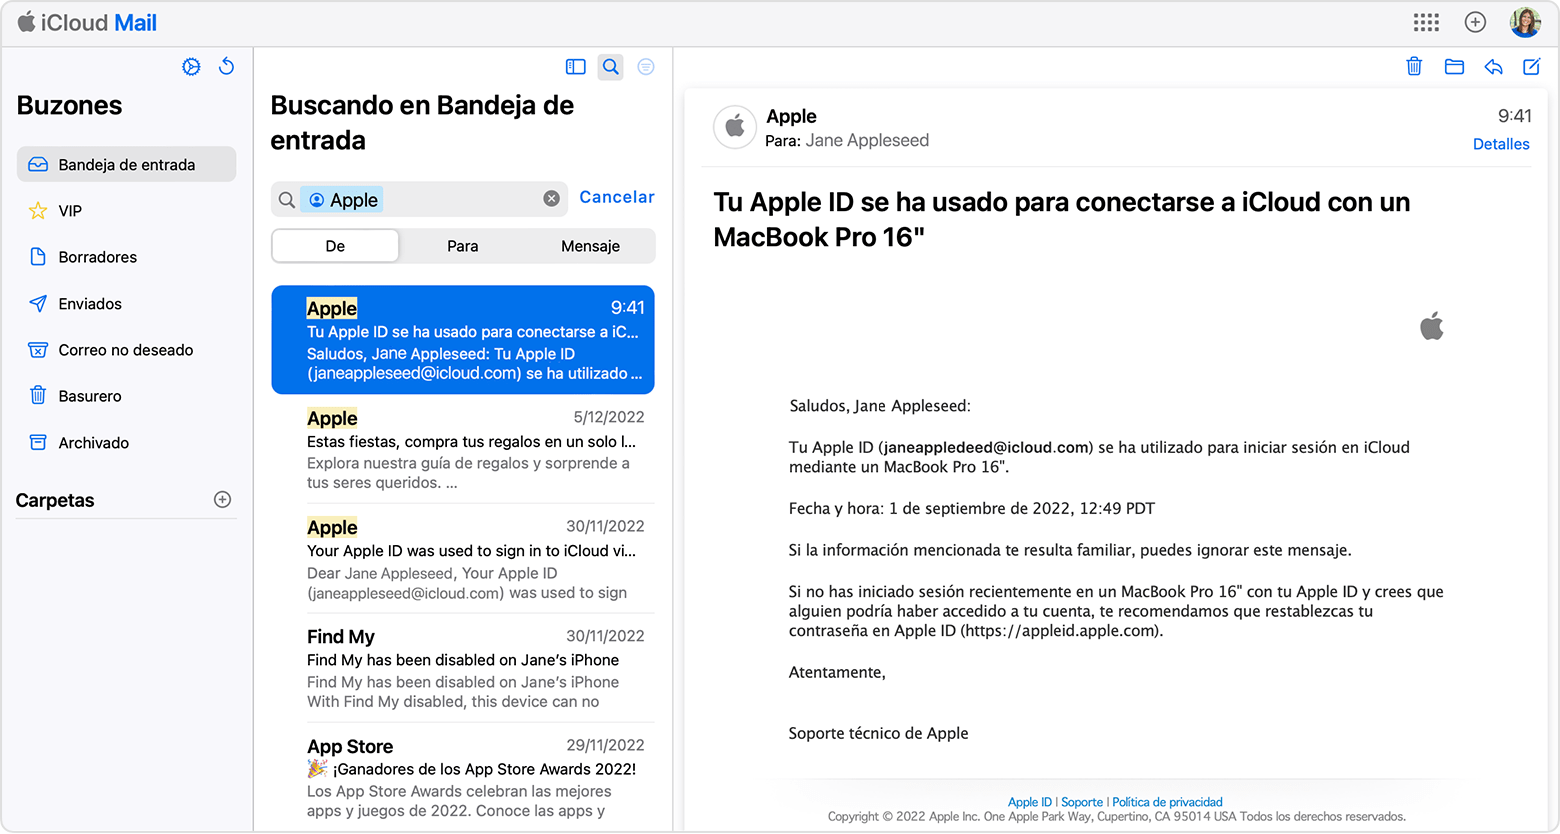1560x834 pixels.
Task: Select the Find My email
Action: point(463,668)
